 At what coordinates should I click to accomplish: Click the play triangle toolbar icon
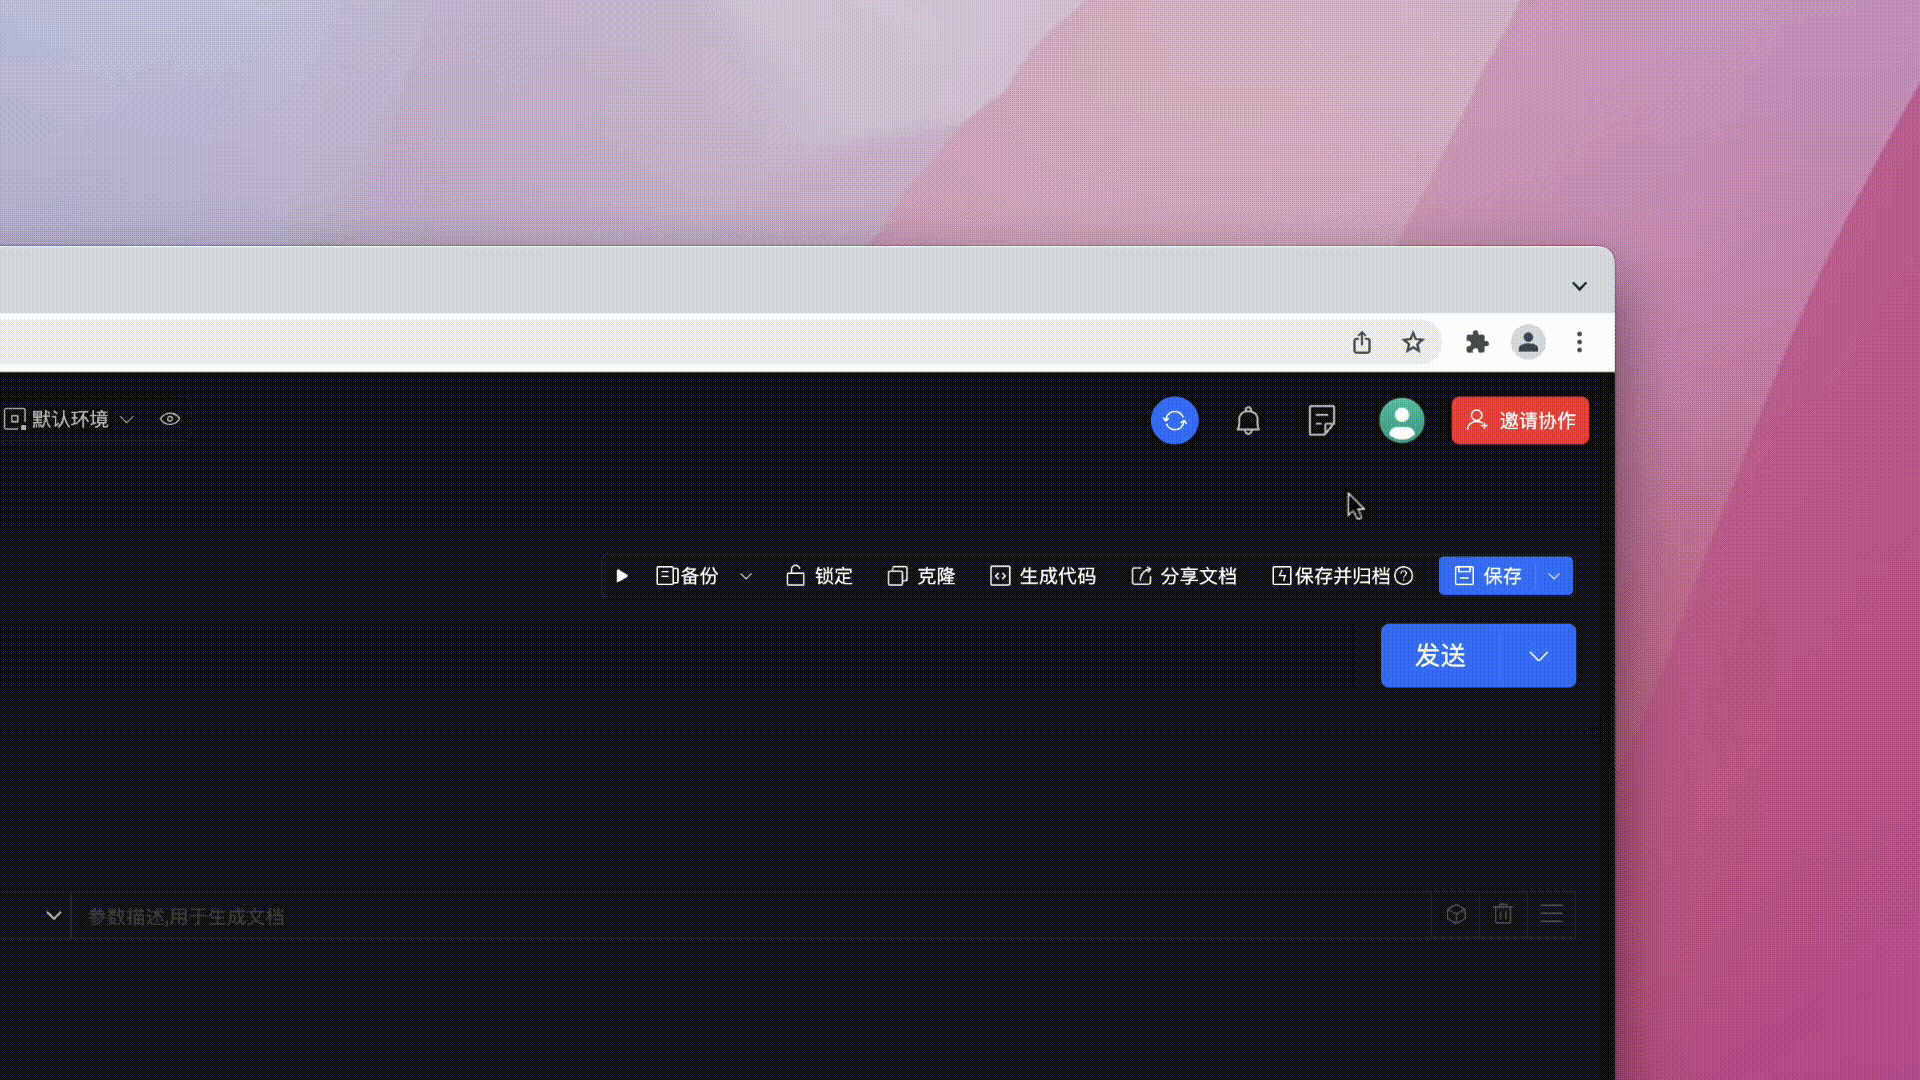(622, 576)
